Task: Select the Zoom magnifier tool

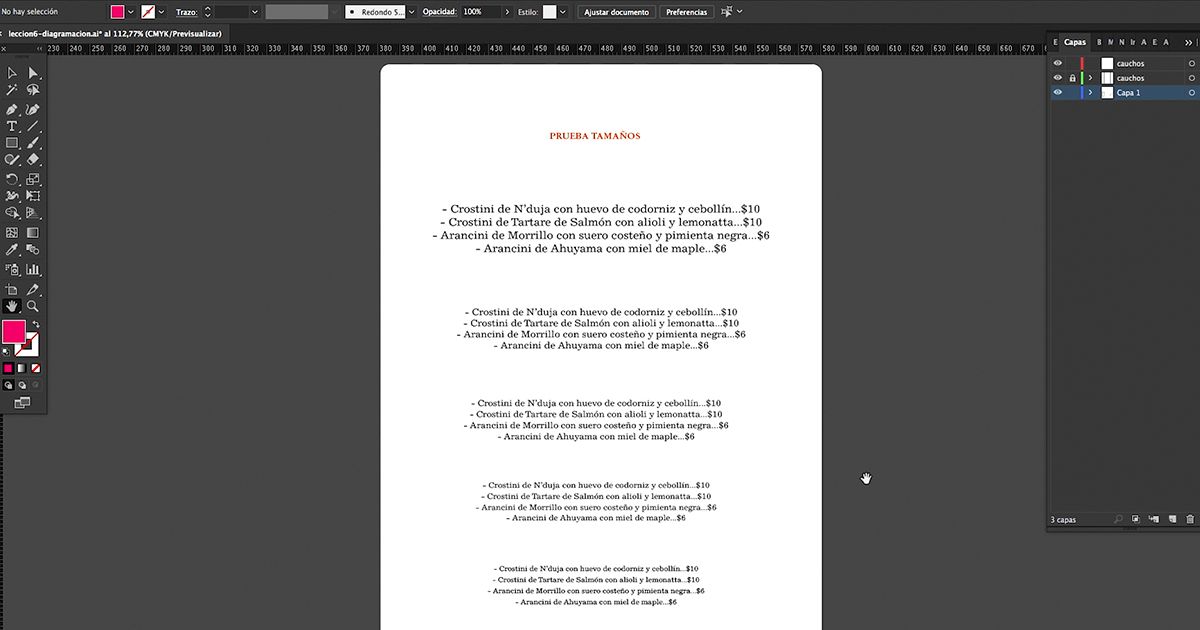Action: point(33,306)
